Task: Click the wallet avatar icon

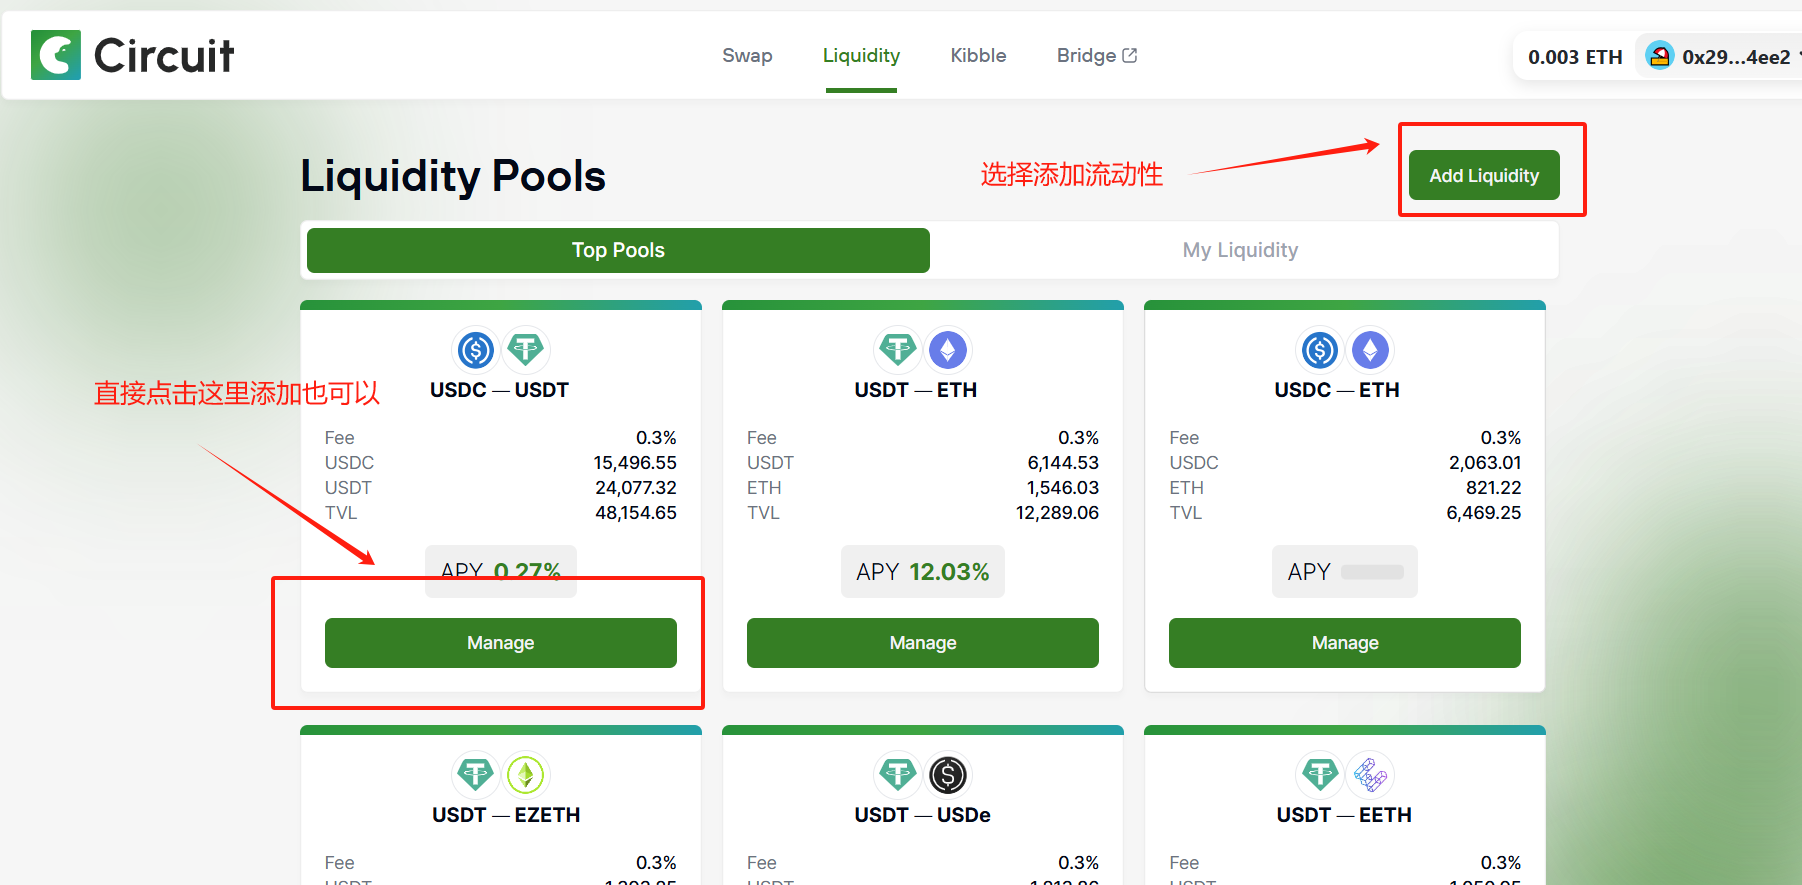Action: pos(1660,56)
